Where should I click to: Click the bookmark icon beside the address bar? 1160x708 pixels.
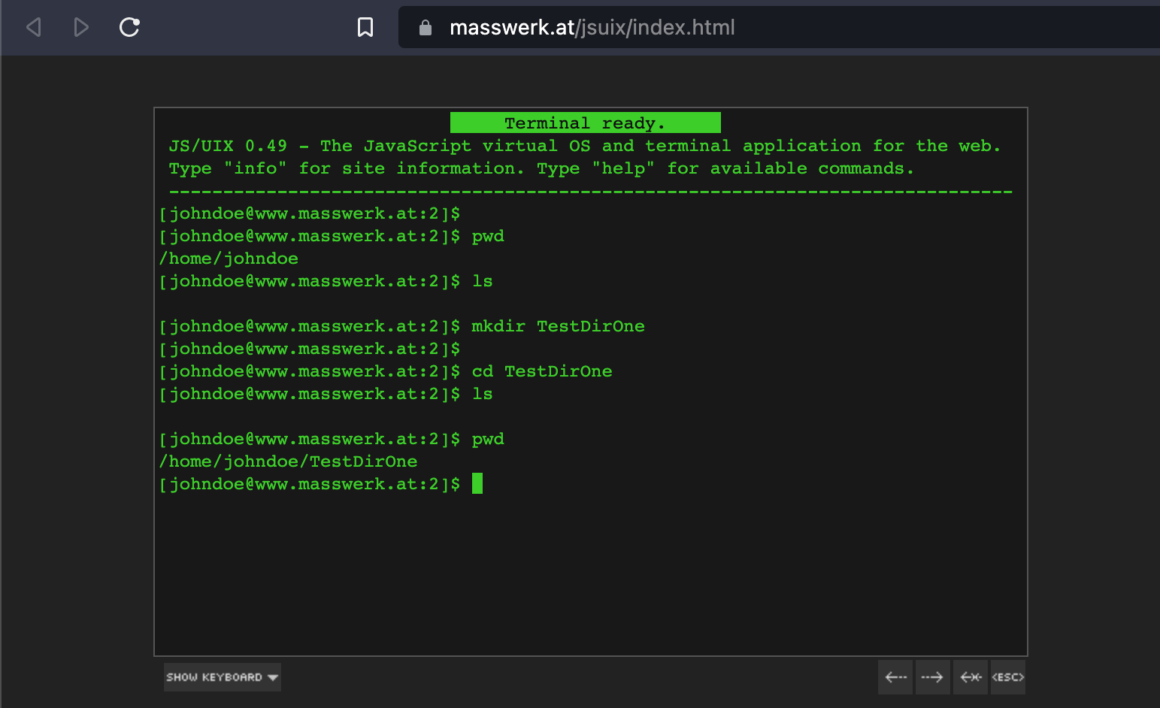[365, 27]
